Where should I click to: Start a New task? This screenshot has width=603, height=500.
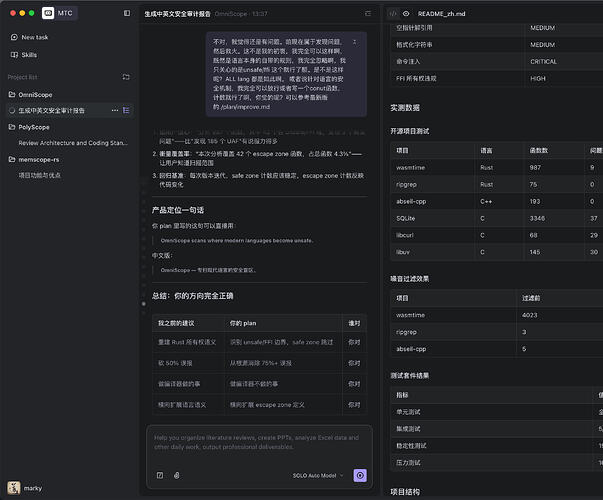30,37
